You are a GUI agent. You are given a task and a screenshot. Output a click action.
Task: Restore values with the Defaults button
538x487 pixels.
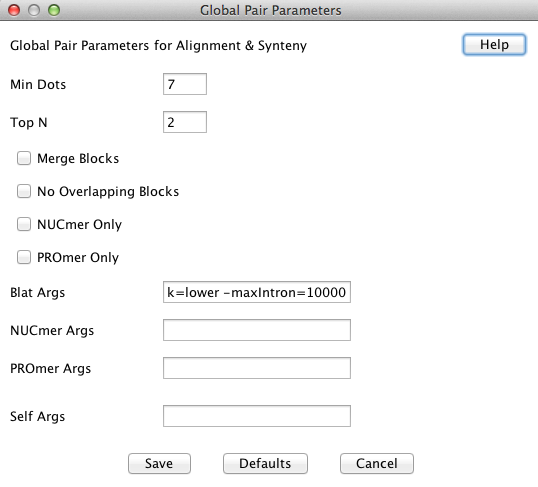point(265,464)
